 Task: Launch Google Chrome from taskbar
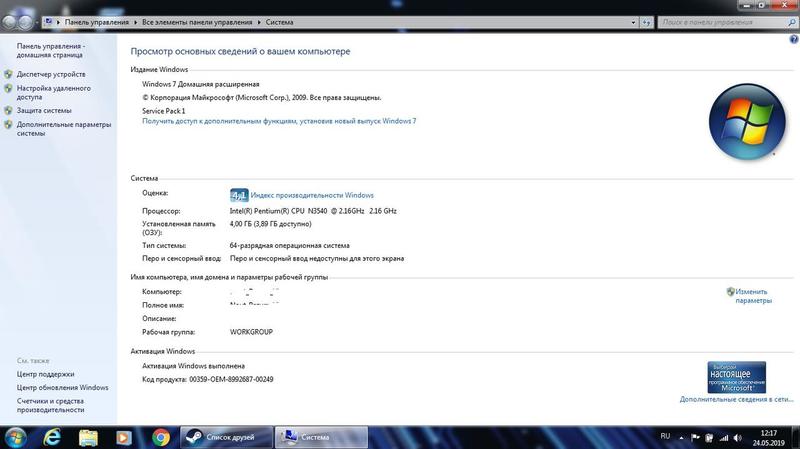tap(161, 438)
